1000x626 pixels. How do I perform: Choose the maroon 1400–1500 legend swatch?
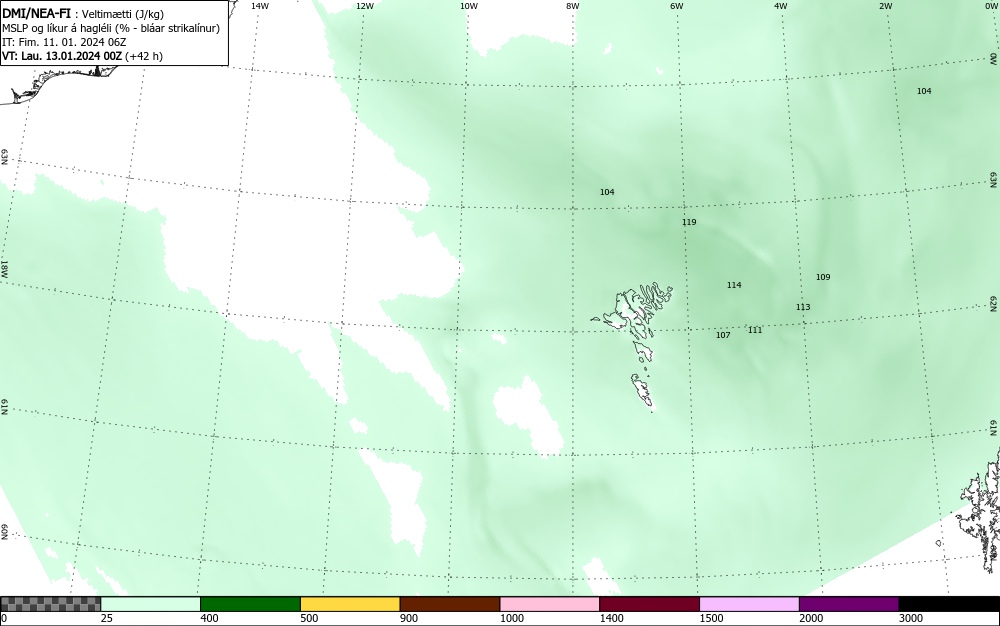pyautogui.click(x=649, y=604)
